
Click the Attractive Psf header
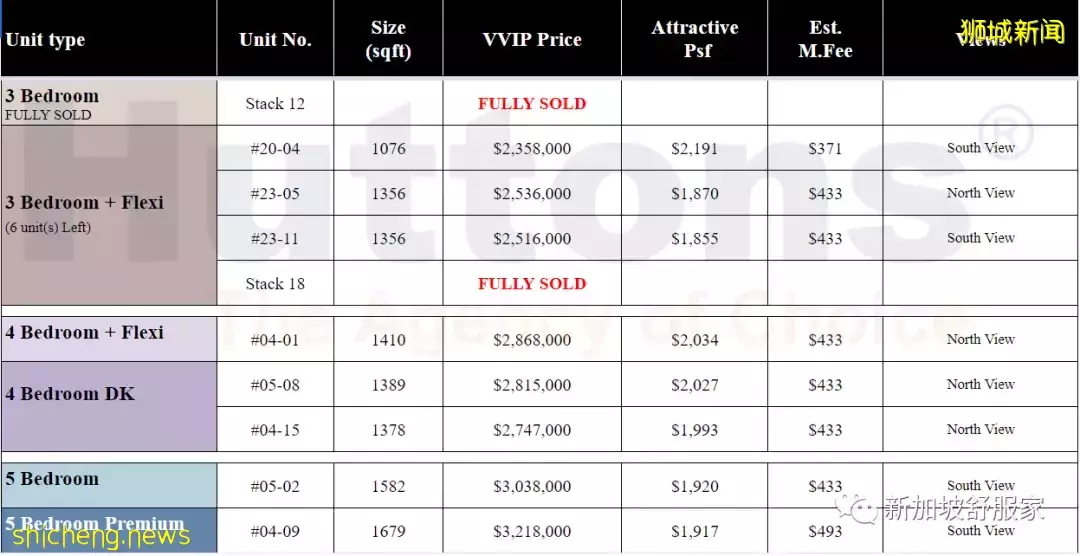[695, 39]
